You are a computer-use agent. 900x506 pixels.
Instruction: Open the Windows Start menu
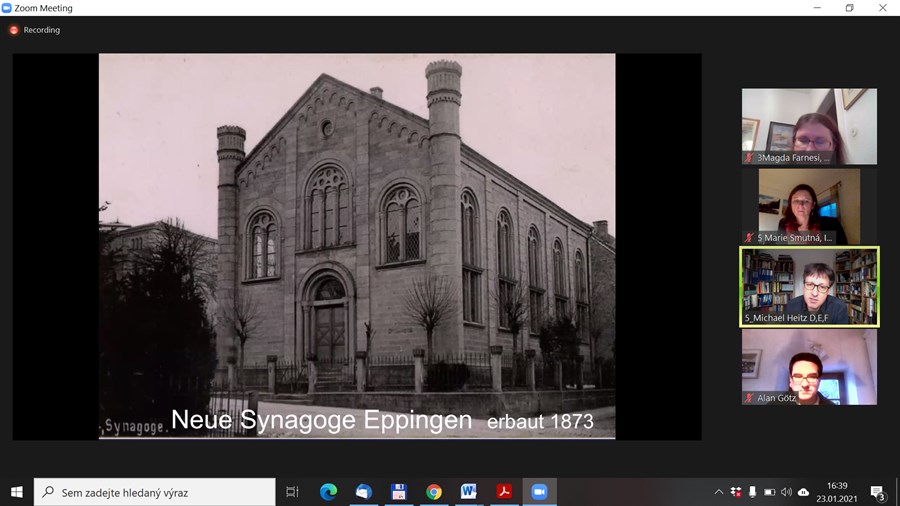coord(17,492)
